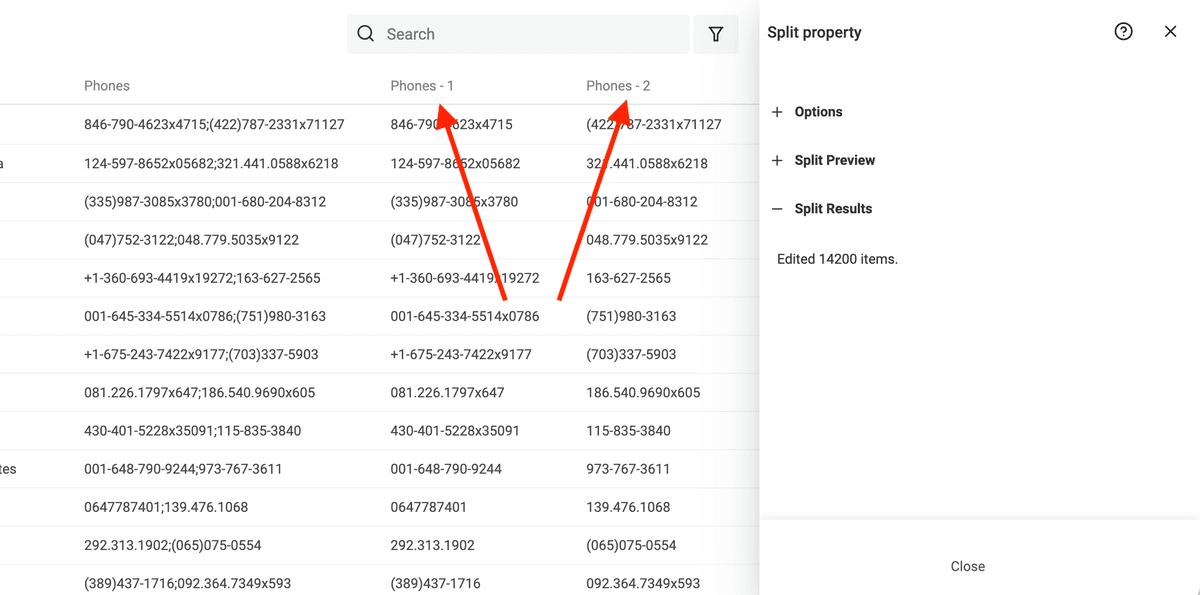Click Phones - 2 cell 973-767-3611
The height and width of the screenshot is (595, 1200).
click(x=628, y=469)
